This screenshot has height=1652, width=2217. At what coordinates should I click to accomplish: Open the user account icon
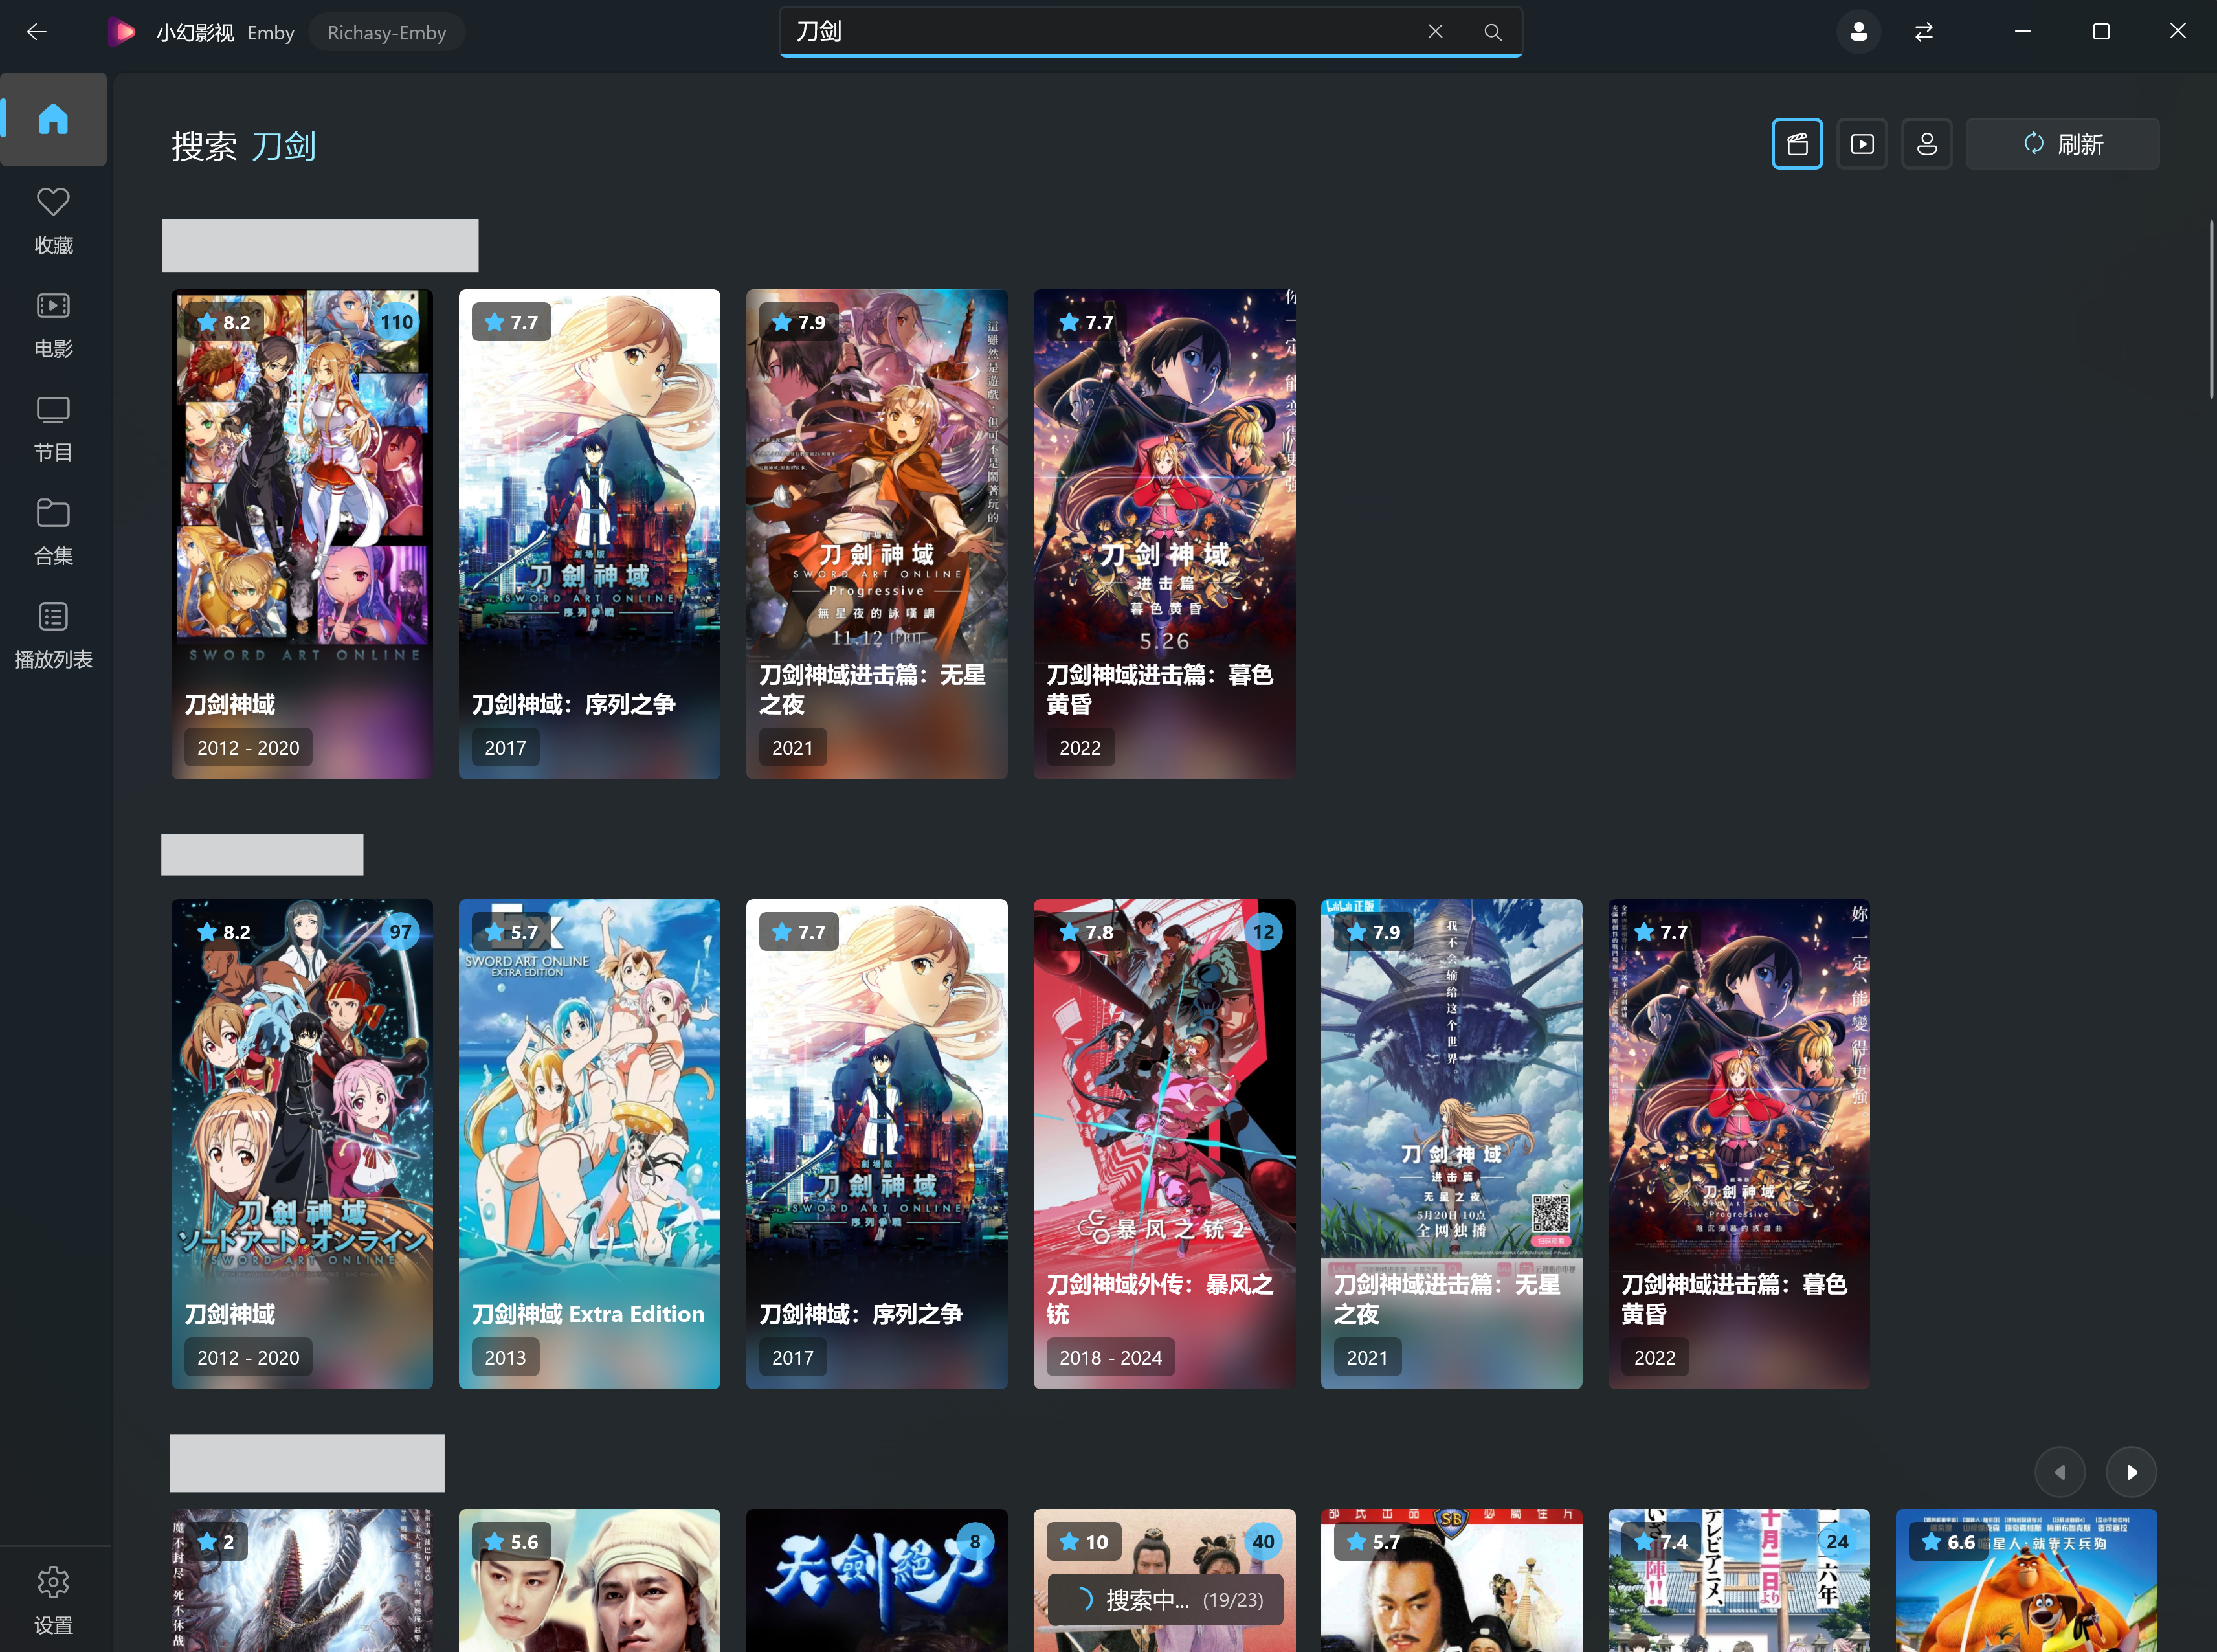(1858, 32)
